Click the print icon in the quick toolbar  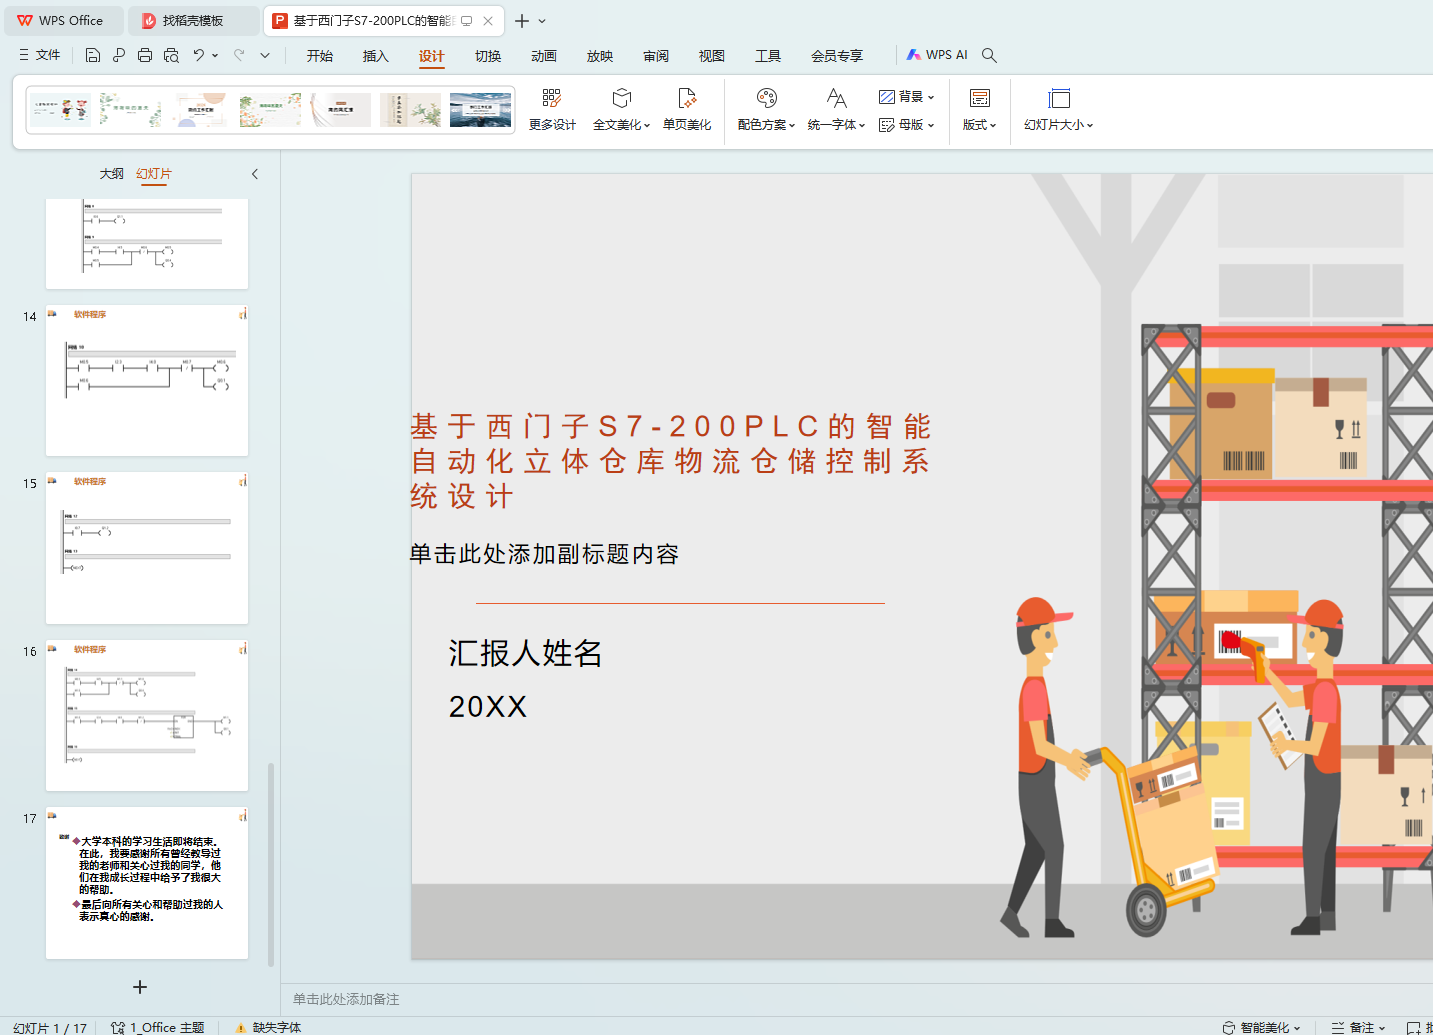pyautogui.click(x=145, y=55)
